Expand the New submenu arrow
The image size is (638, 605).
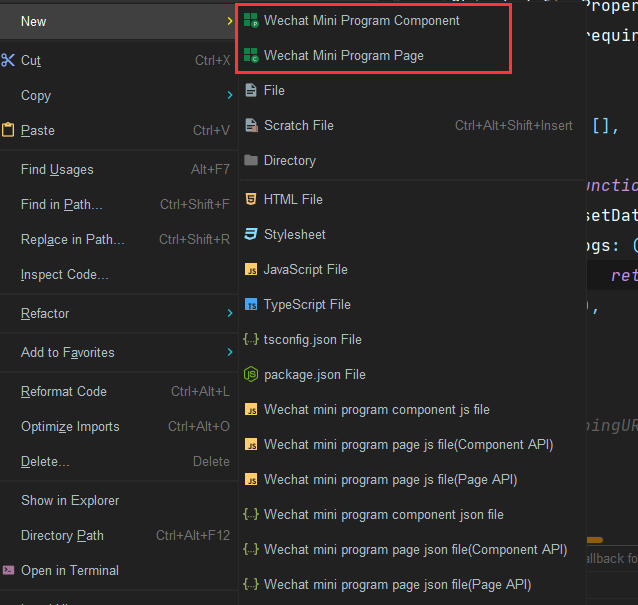pyautogui.click(x=230, y=21)
